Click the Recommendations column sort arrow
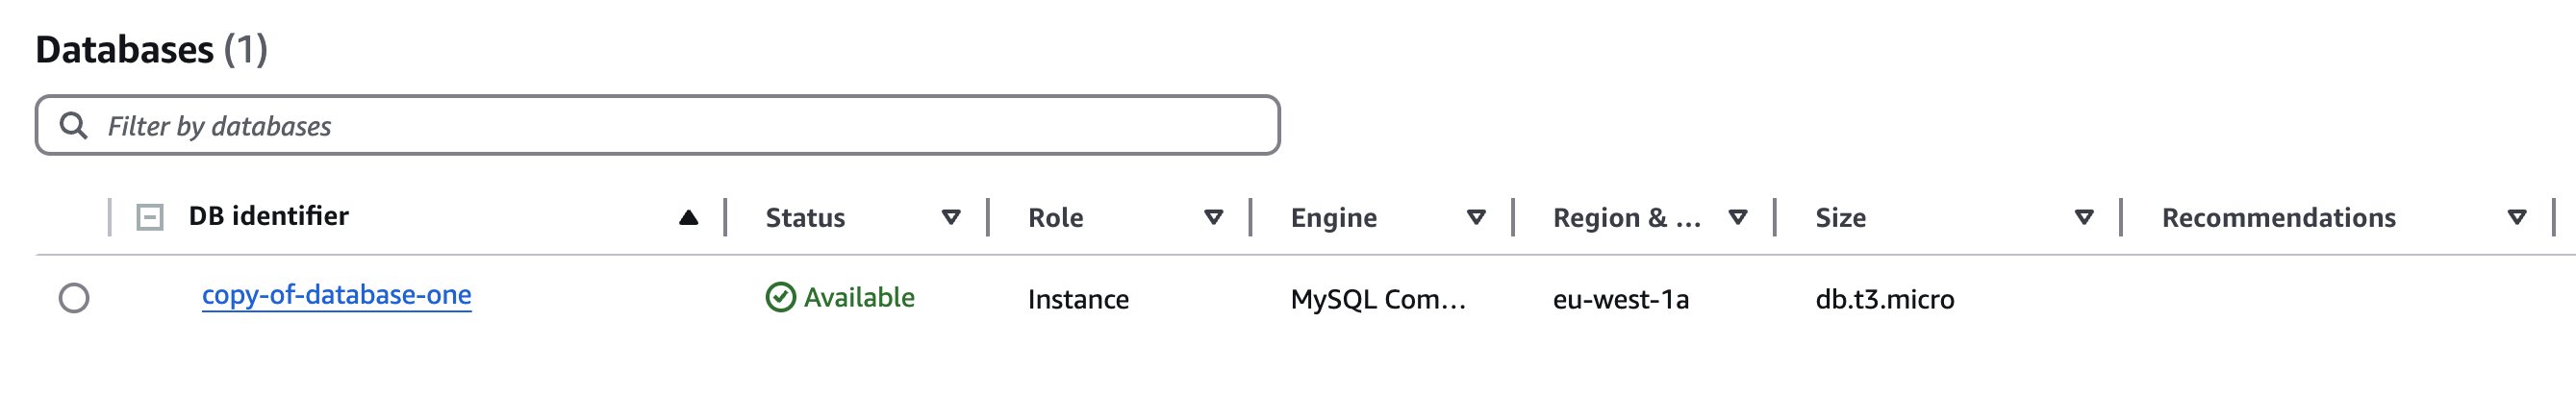The width and height of the screenshot is (2576, 396). coord(2517,217)
